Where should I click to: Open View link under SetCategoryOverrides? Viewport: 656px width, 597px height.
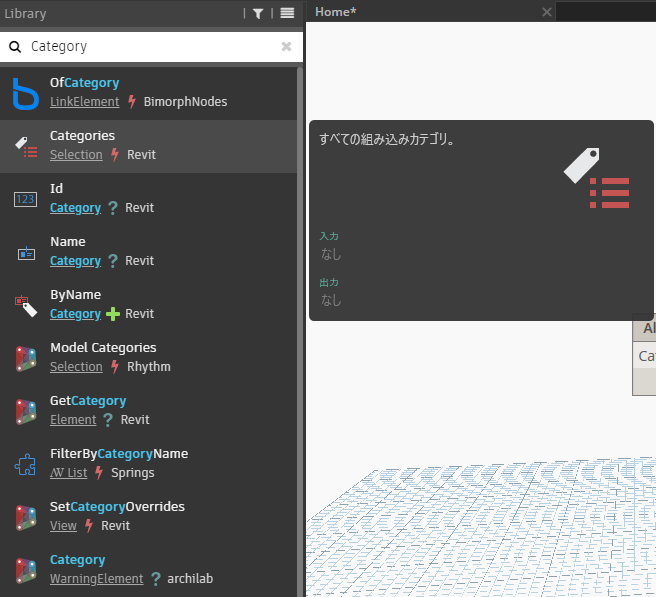coord(63,526)
